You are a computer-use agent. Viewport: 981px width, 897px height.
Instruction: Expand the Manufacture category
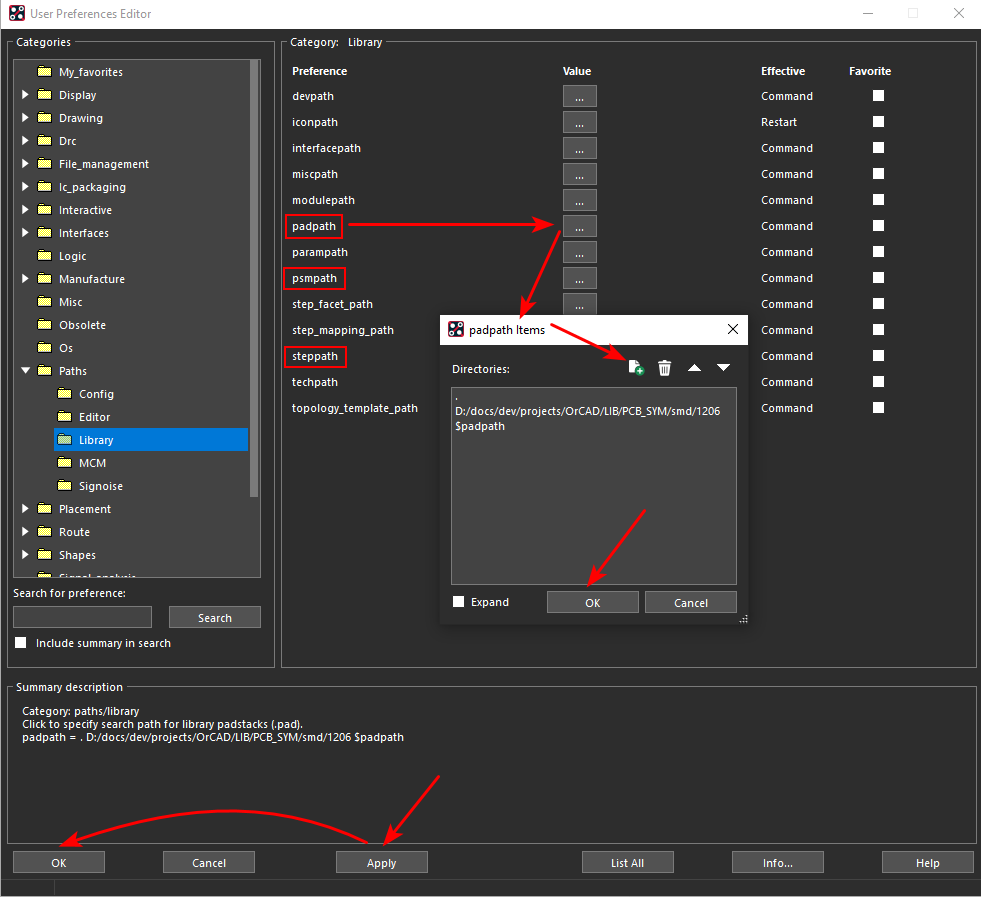[26, 279]
